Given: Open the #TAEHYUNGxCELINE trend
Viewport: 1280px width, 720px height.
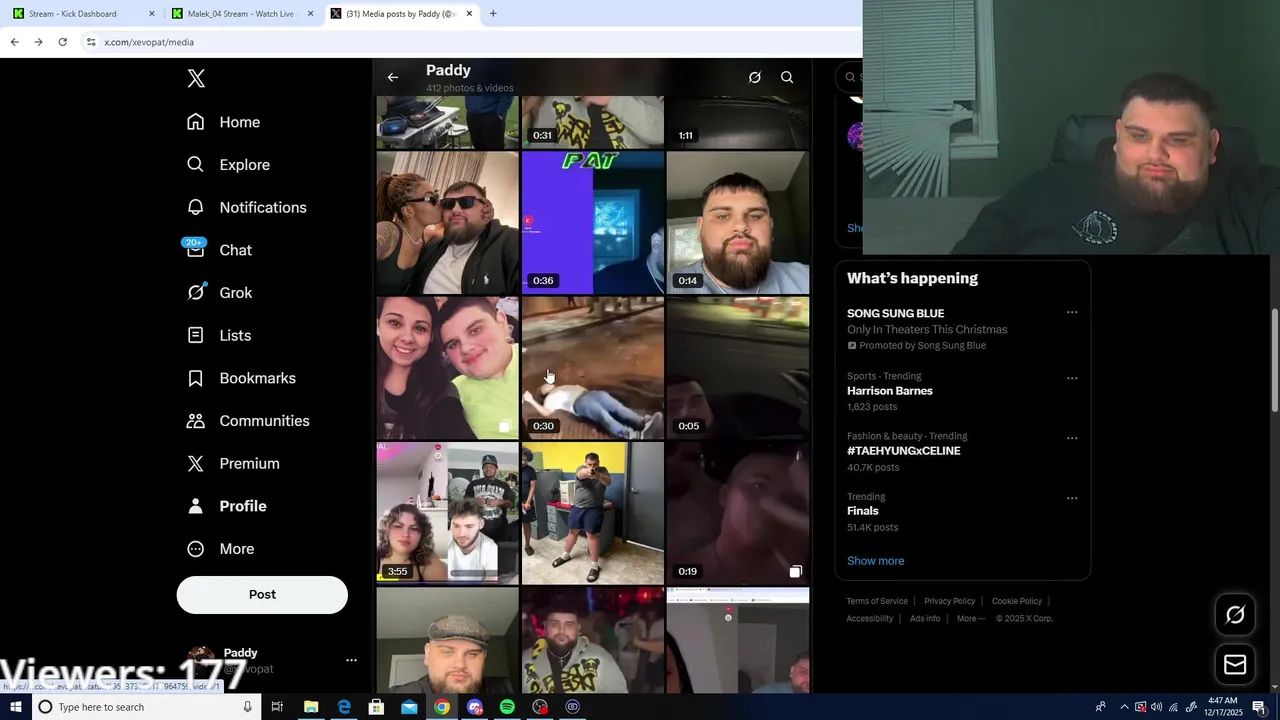Looking at the screenshot, I should pyautogui.click(x=903, y=451).
